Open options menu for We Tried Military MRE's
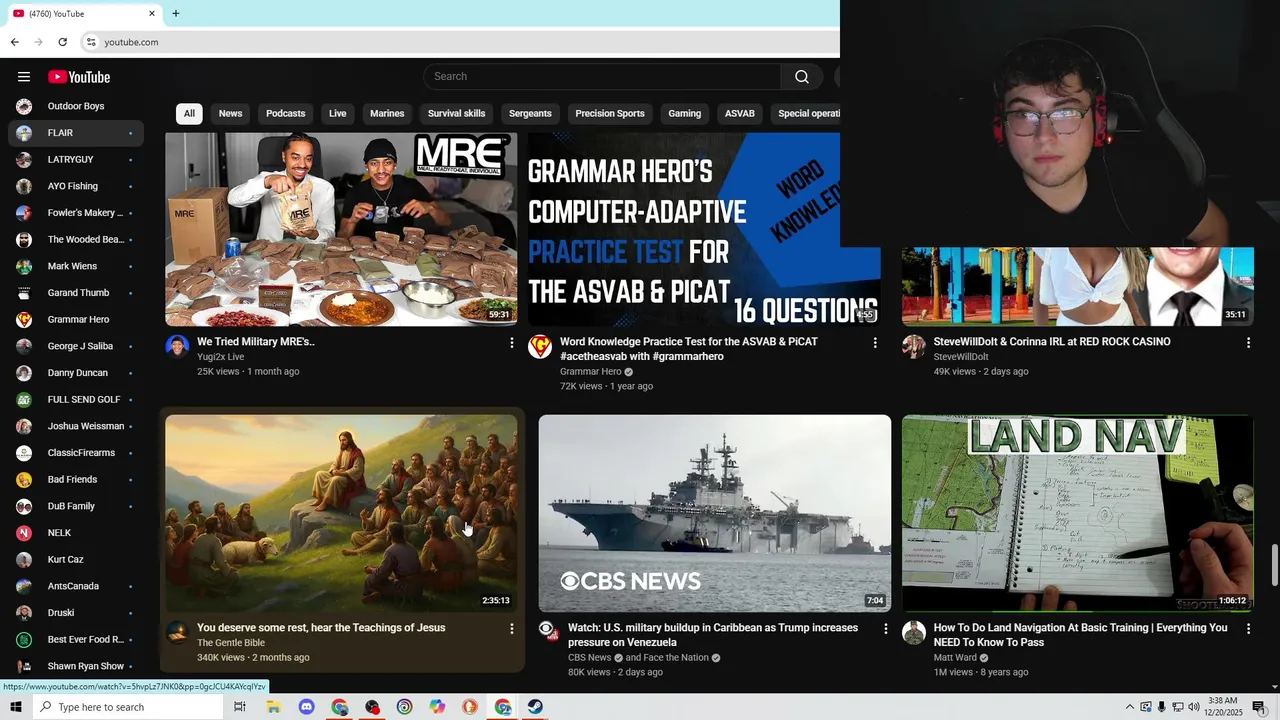This screenshot has width=1280, height=720. pos(512,343)
